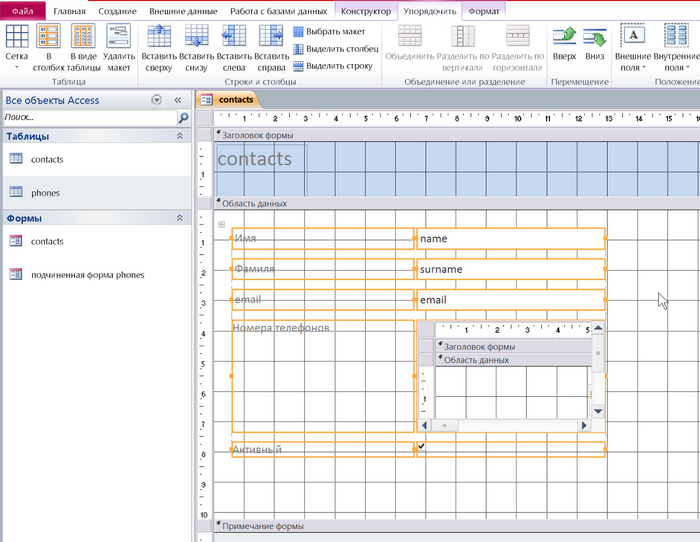Click subform scroll right arrow

click(584, 425)
